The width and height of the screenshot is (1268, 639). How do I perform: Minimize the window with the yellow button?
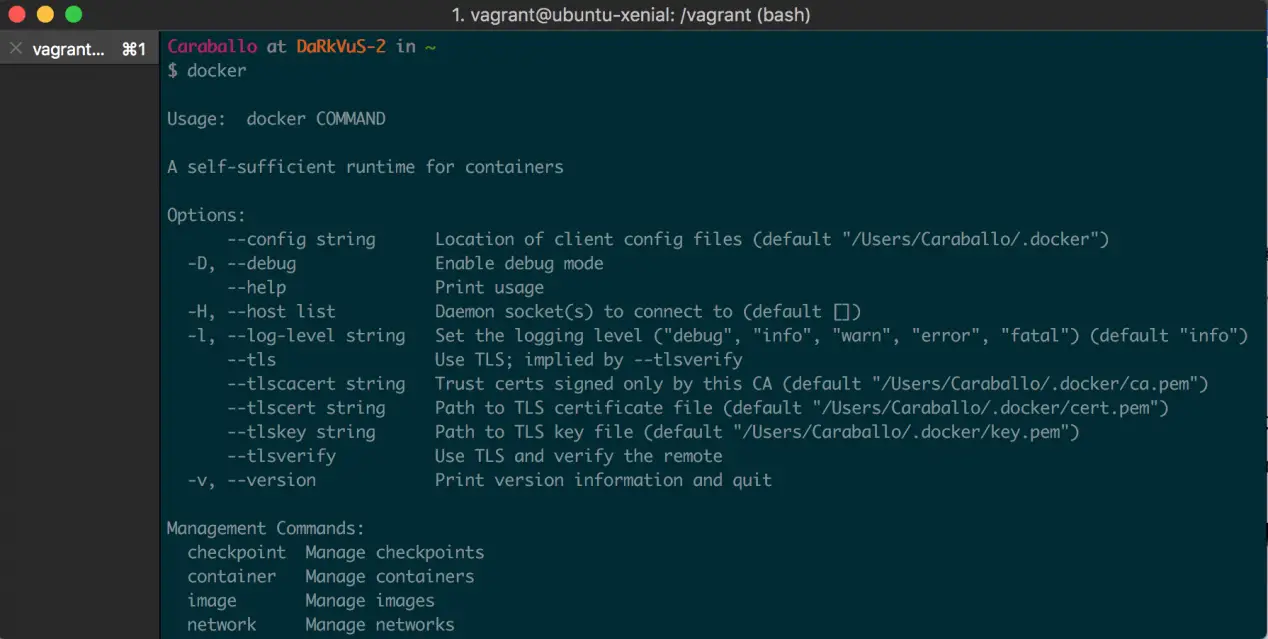[45, 15]
